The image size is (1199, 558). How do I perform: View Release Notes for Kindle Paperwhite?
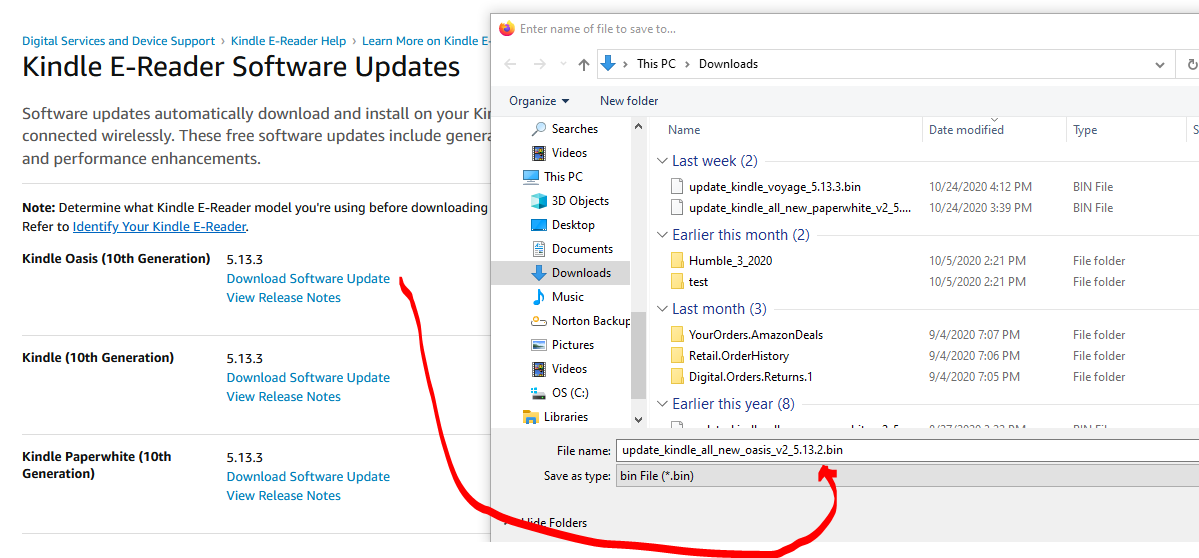pos(283,496)
